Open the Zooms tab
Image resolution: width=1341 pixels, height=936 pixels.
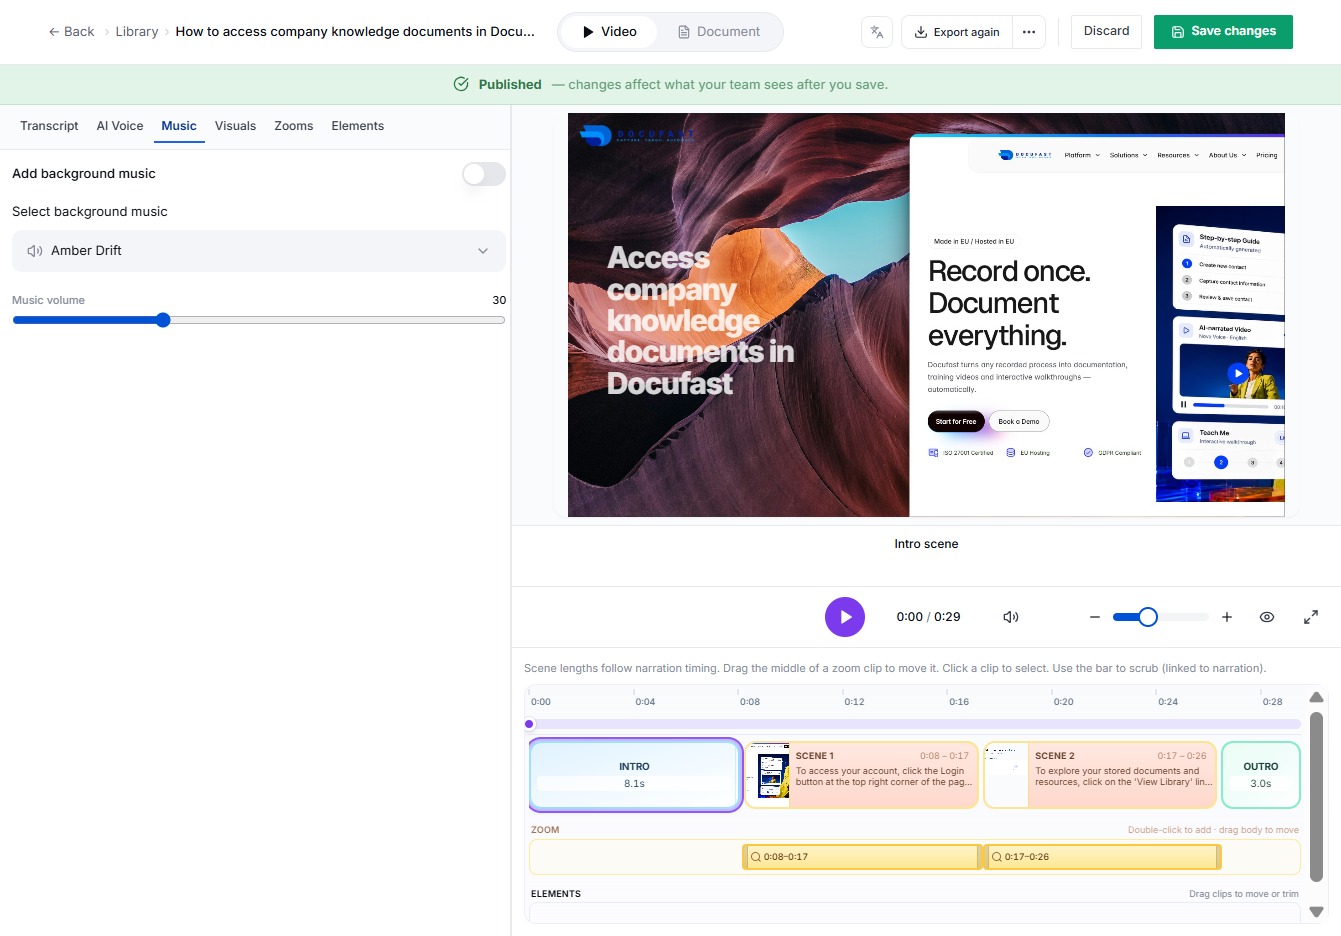click(294, 126)
